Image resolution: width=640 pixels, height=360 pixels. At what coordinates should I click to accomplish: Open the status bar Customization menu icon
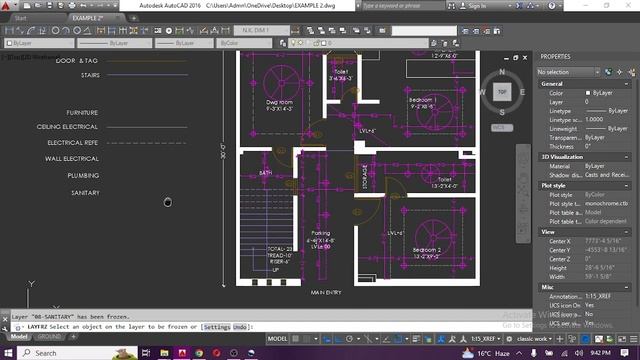coord(633,339)
